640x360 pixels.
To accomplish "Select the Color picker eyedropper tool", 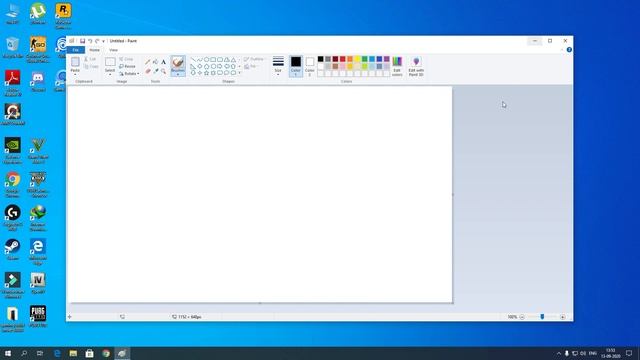I will tap(156, 71).
